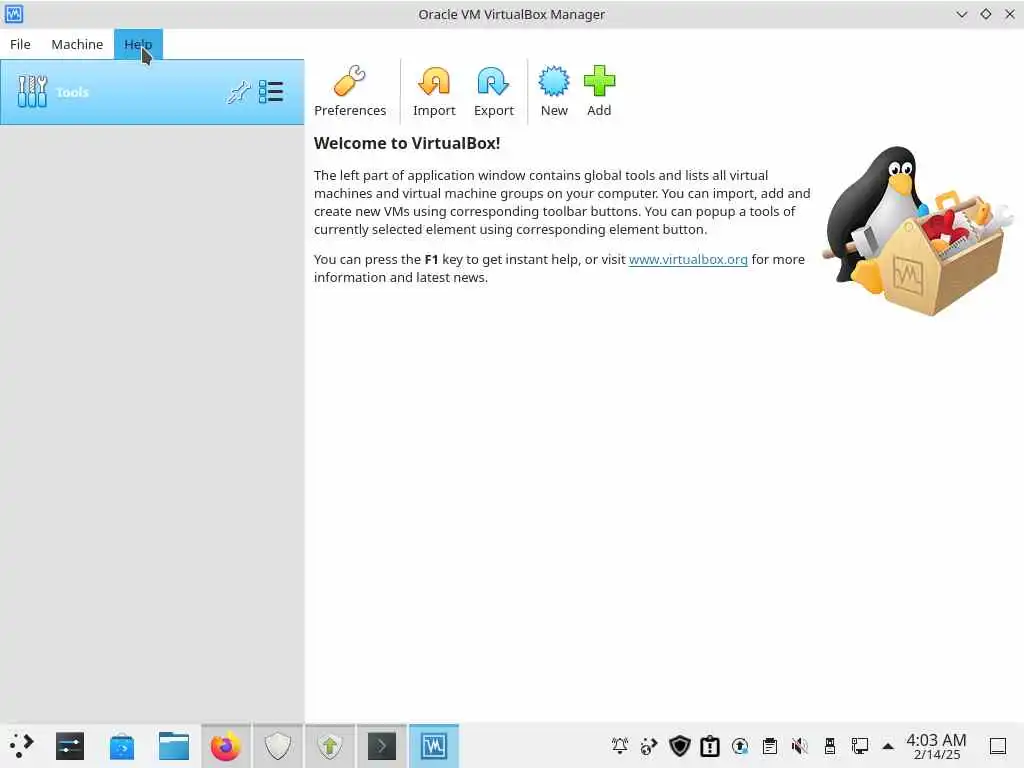The width and height of the screenshot is (1024, 768).
Task: Click the white shield taskbar icon
Action: click(x=278, y=746)
